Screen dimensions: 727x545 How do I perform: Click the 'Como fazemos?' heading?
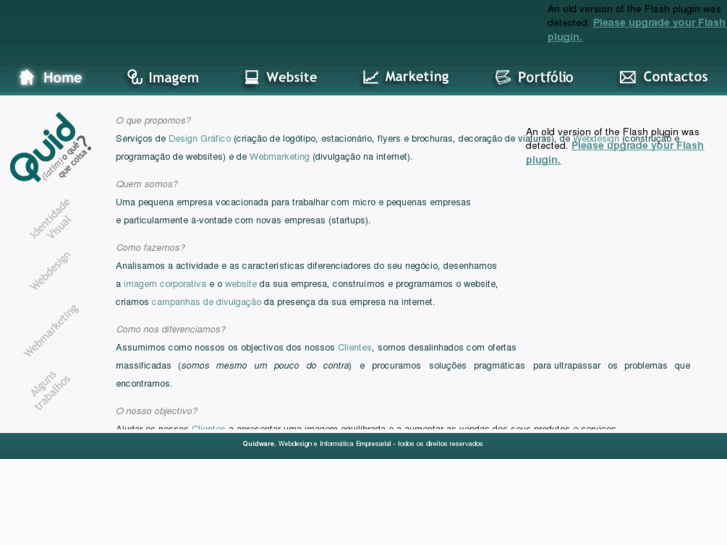click(x=150, y=248)
